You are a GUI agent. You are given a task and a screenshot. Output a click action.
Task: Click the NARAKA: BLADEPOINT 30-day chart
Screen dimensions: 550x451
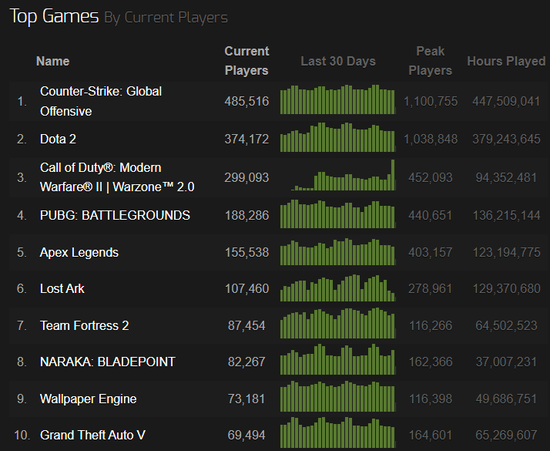coord(337,359)
